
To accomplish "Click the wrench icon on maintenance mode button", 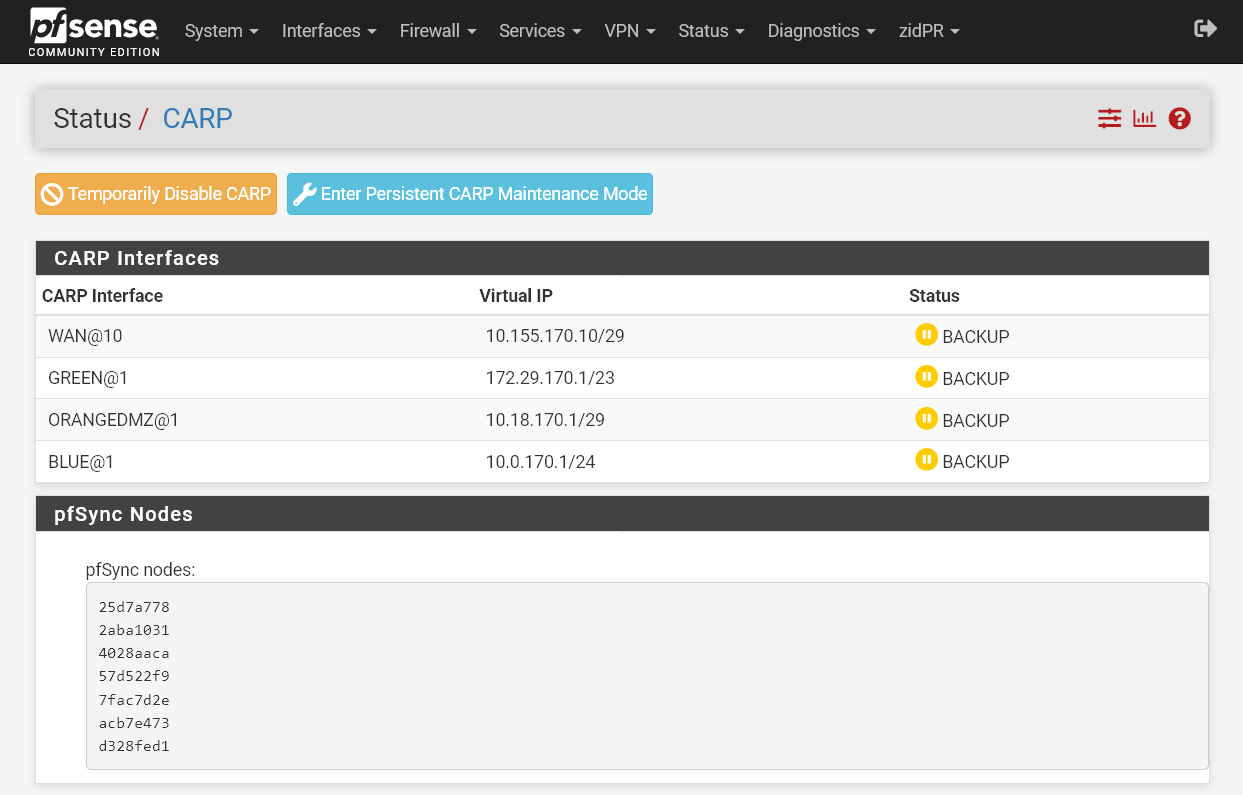I will pyautogui.click(x=304, y=194).
